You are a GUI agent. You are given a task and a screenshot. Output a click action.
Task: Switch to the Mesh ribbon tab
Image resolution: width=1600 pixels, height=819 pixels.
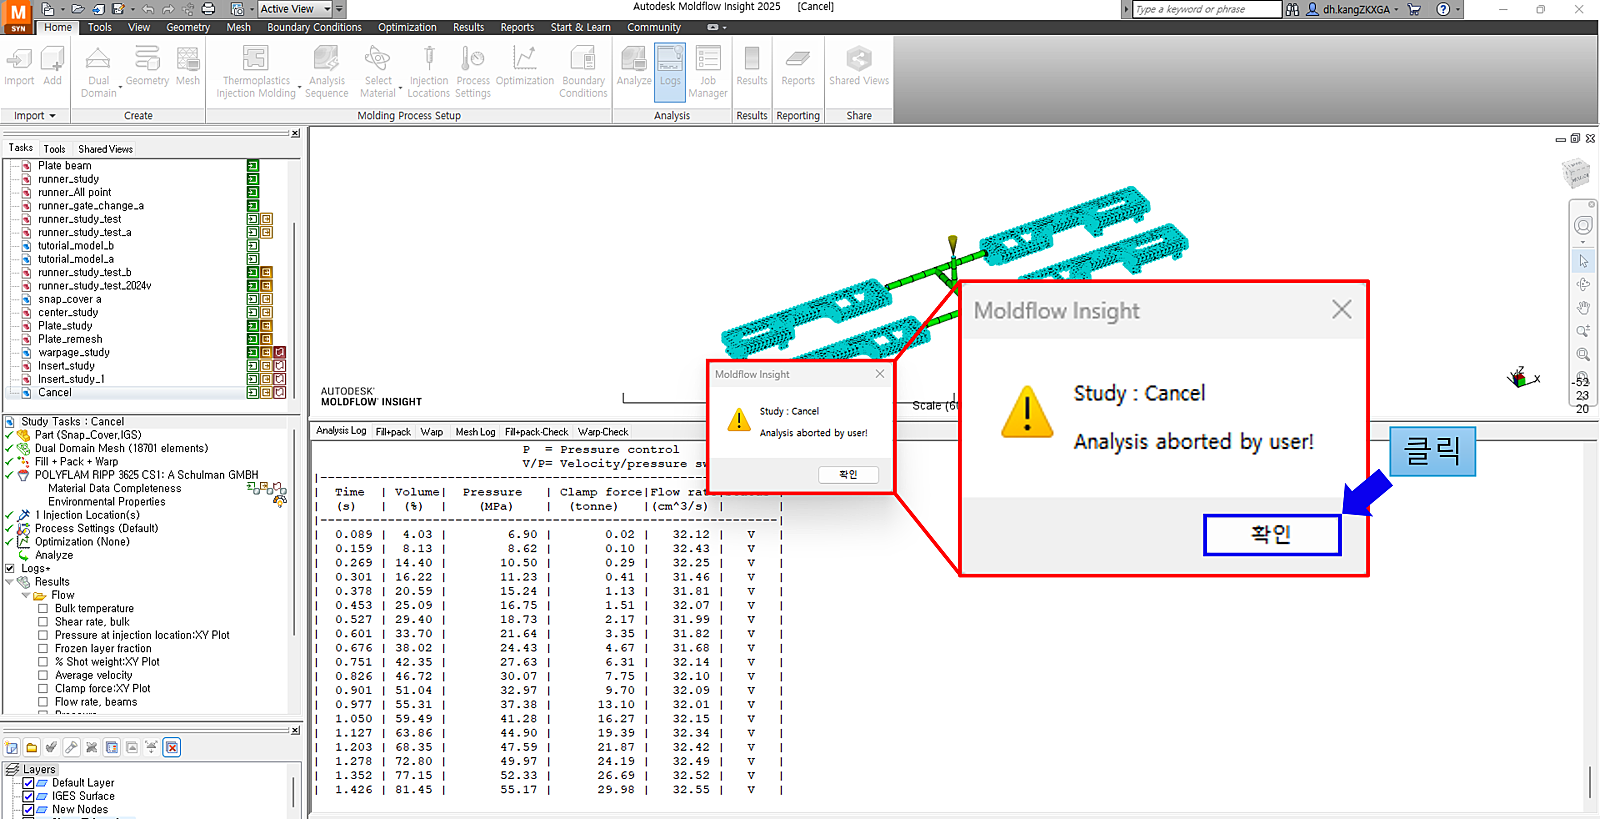coord(239,28)
